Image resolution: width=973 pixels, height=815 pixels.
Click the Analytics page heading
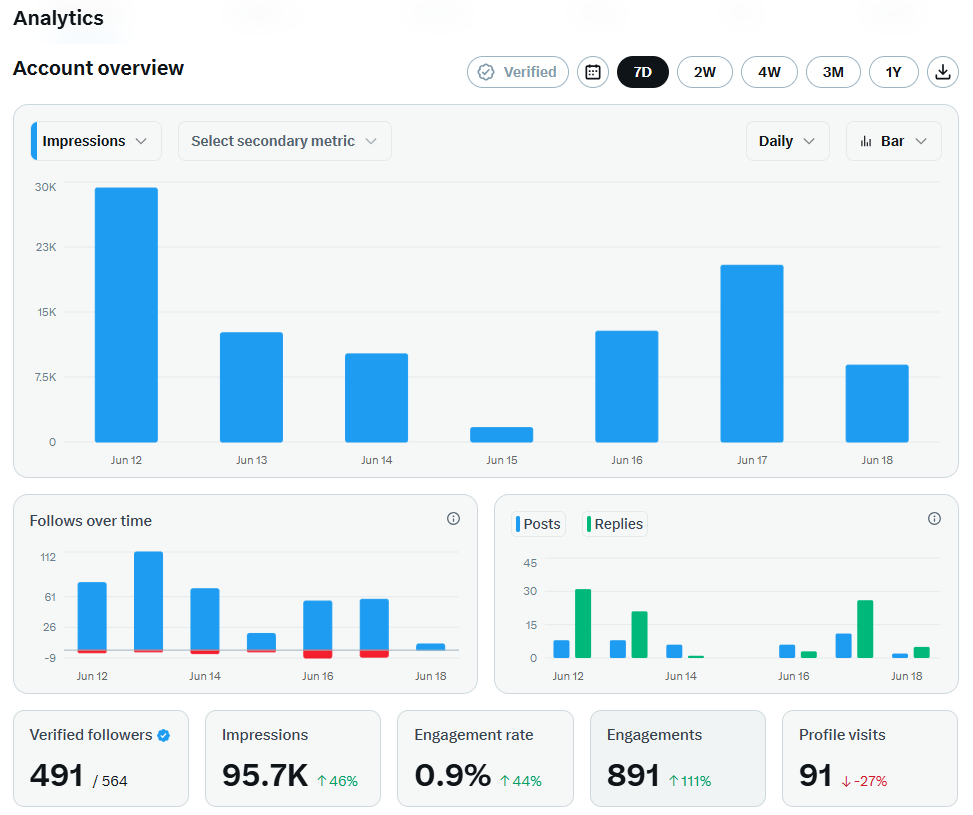58,18
